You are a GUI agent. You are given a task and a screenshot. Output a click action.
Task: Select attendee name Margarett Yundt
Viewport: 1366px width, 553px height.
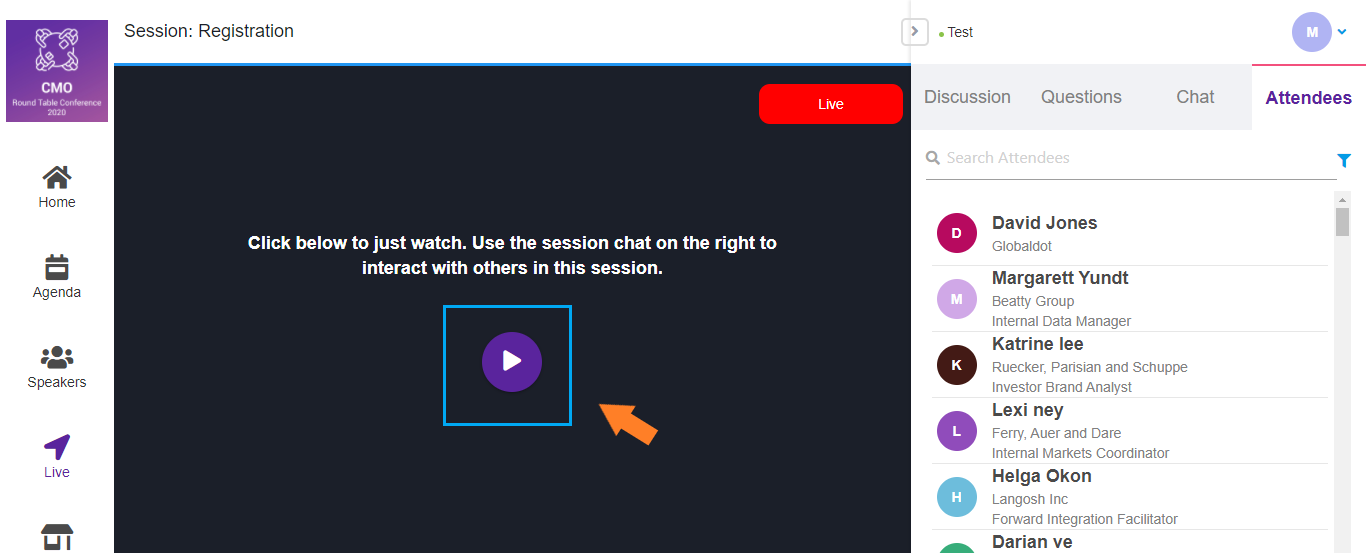pos(1060,278)
